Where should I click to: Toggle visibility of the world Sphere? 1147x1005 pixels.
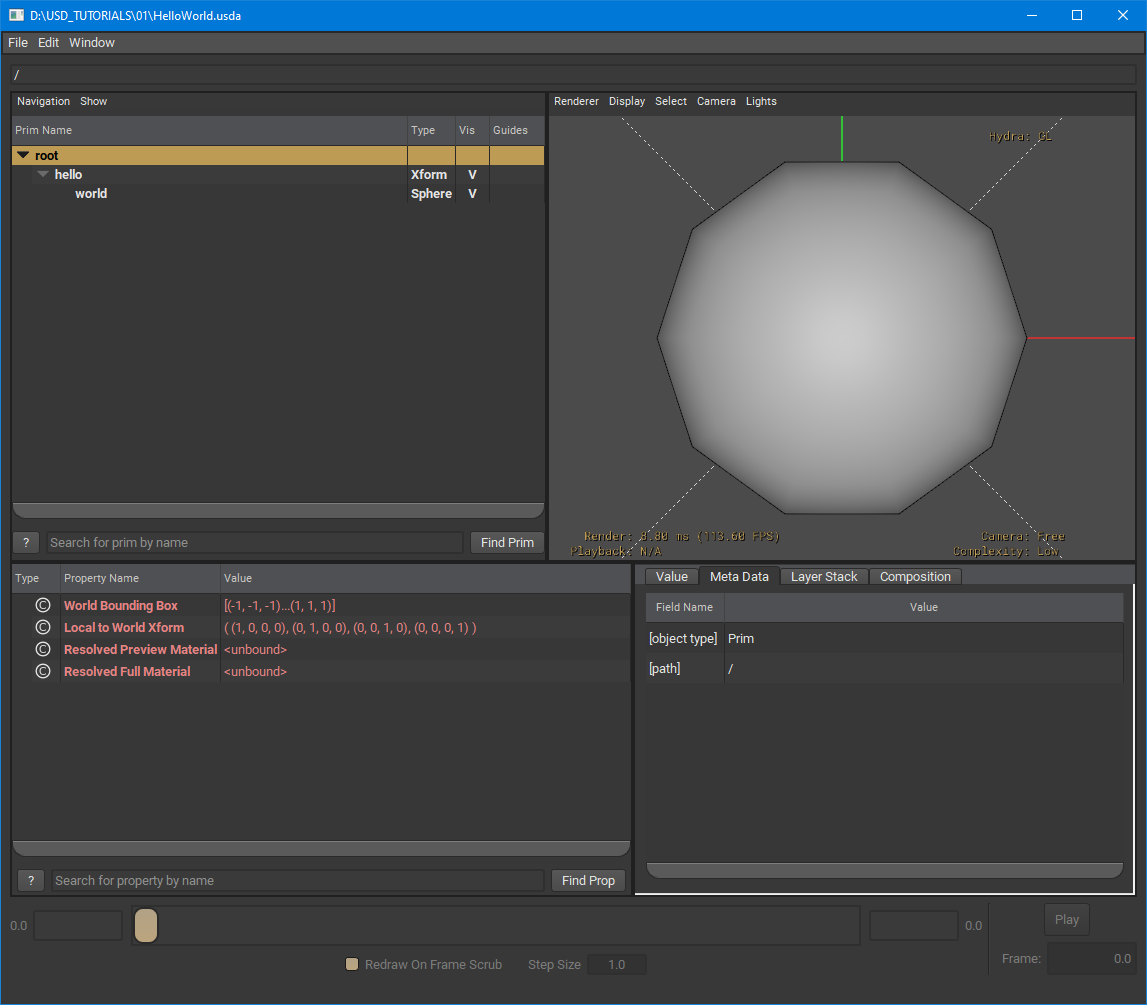(x=471, y=193)
